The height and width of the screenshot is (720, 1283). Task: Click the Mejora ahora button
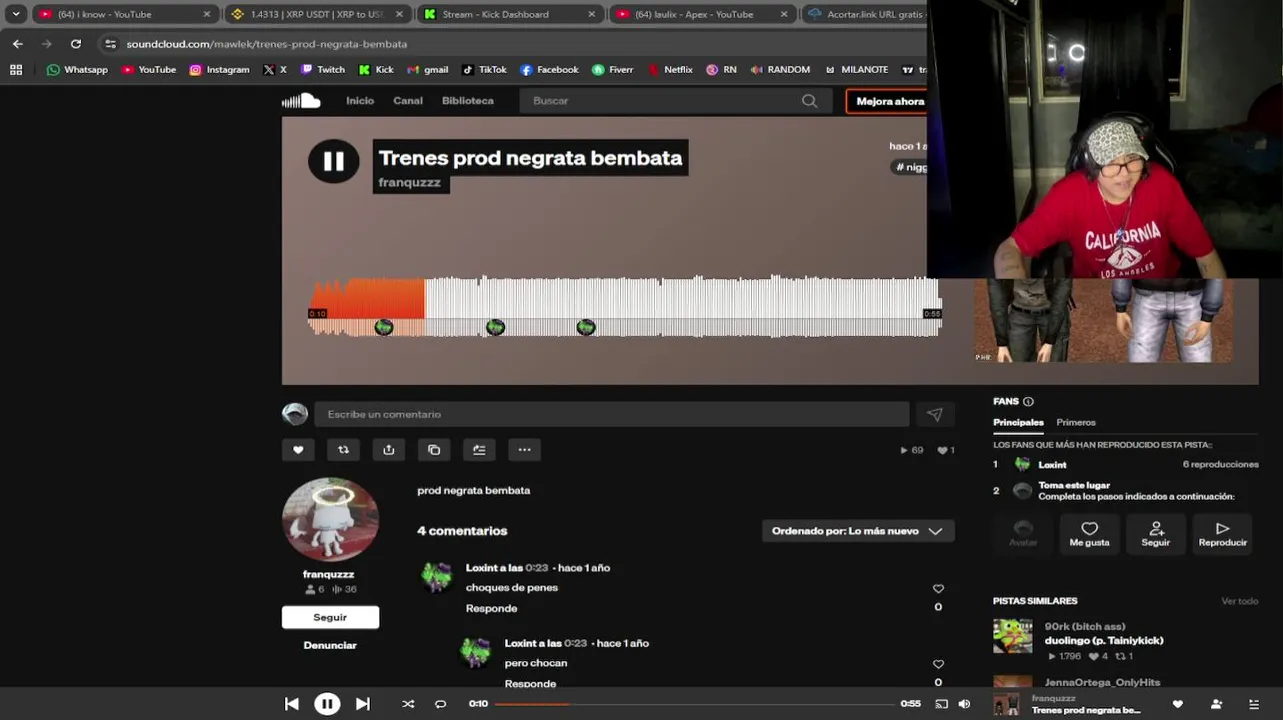887,101
